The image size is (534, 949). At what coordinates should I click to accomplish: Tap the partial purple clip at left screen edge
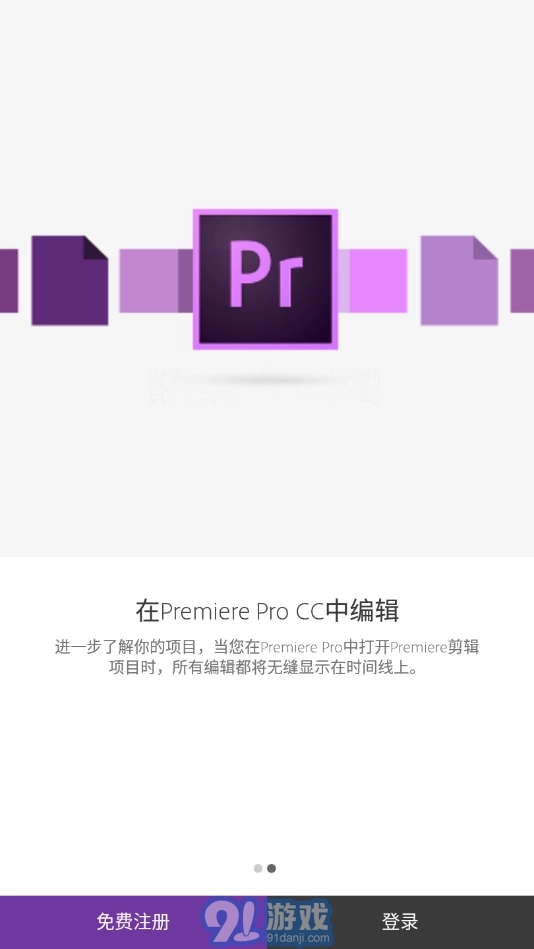pyautogui.click(x=8, y=281)
